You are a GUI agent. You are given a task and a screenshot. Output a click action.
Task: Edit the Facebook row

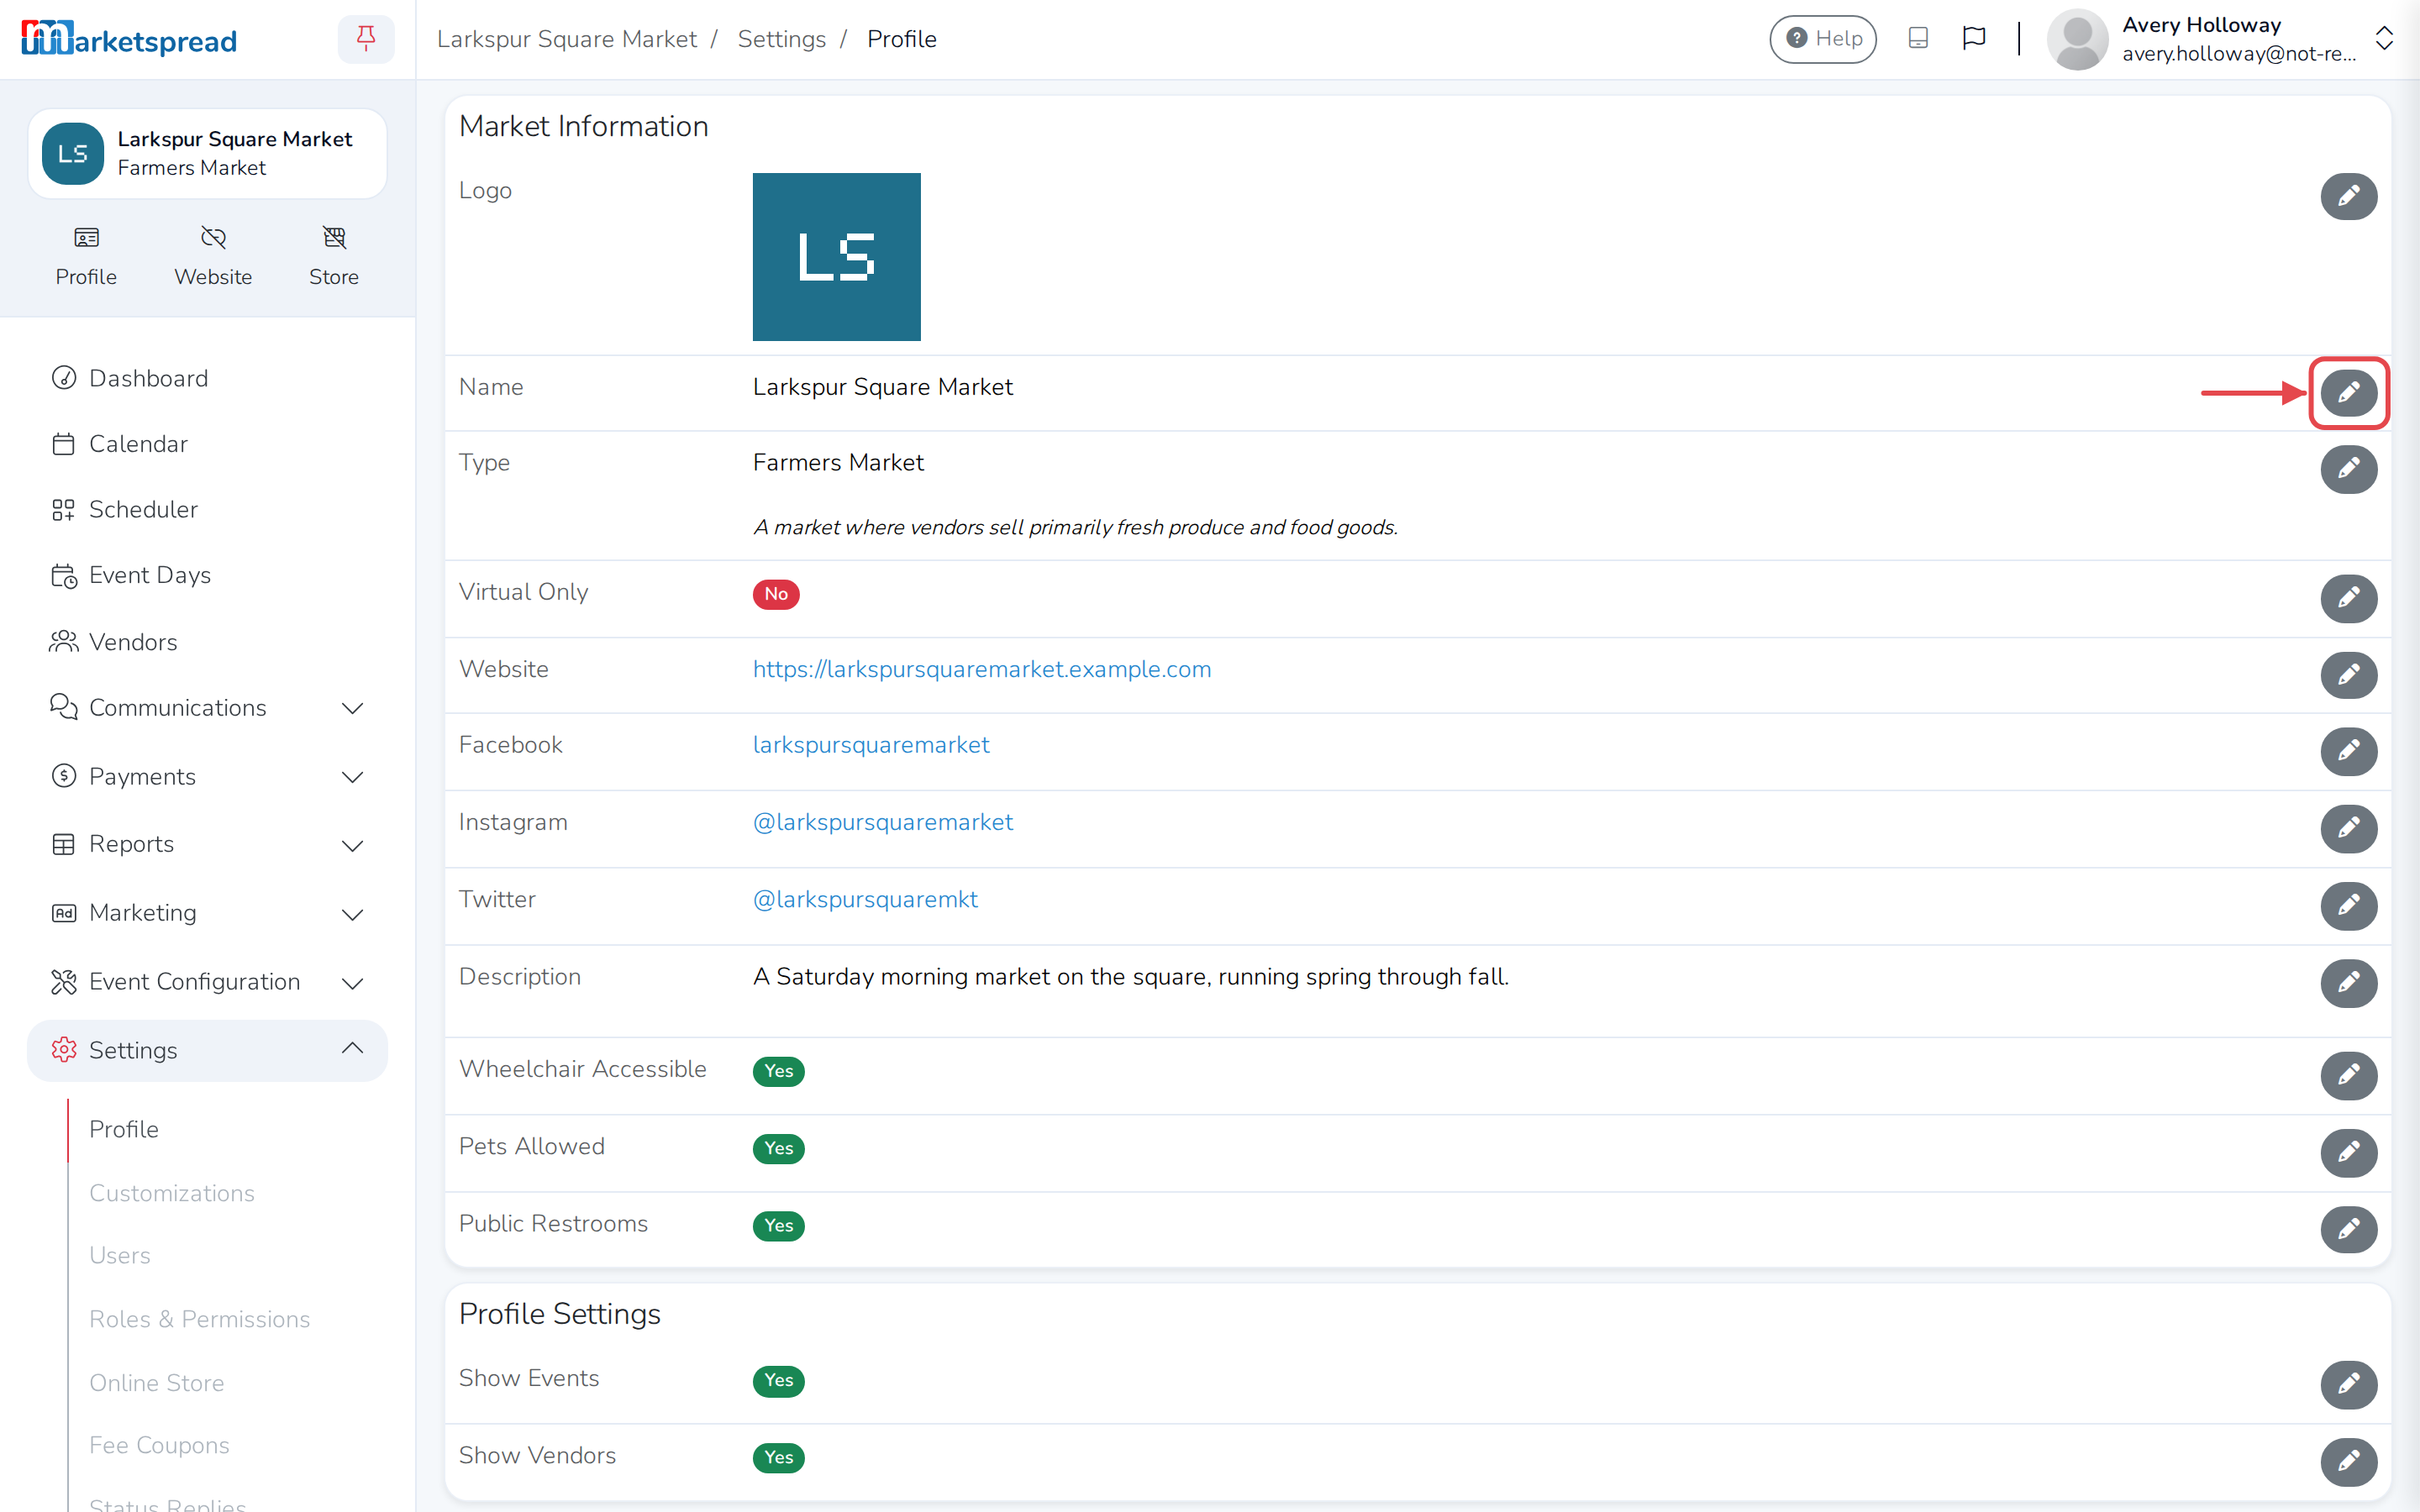(2348, 751)
